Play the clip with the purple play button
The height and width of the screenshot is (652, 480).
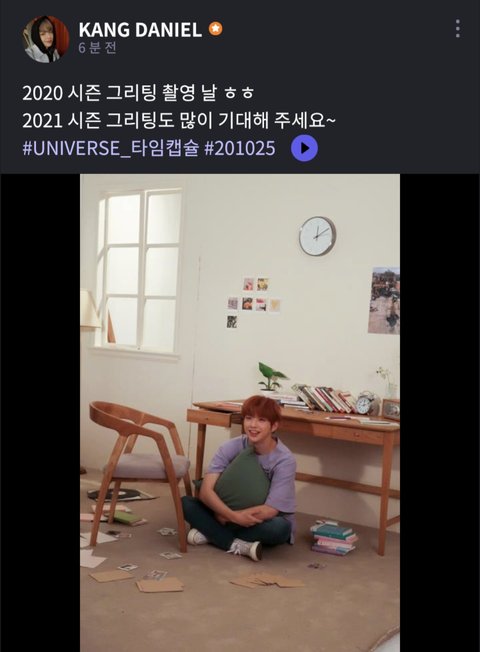point(304,148)
